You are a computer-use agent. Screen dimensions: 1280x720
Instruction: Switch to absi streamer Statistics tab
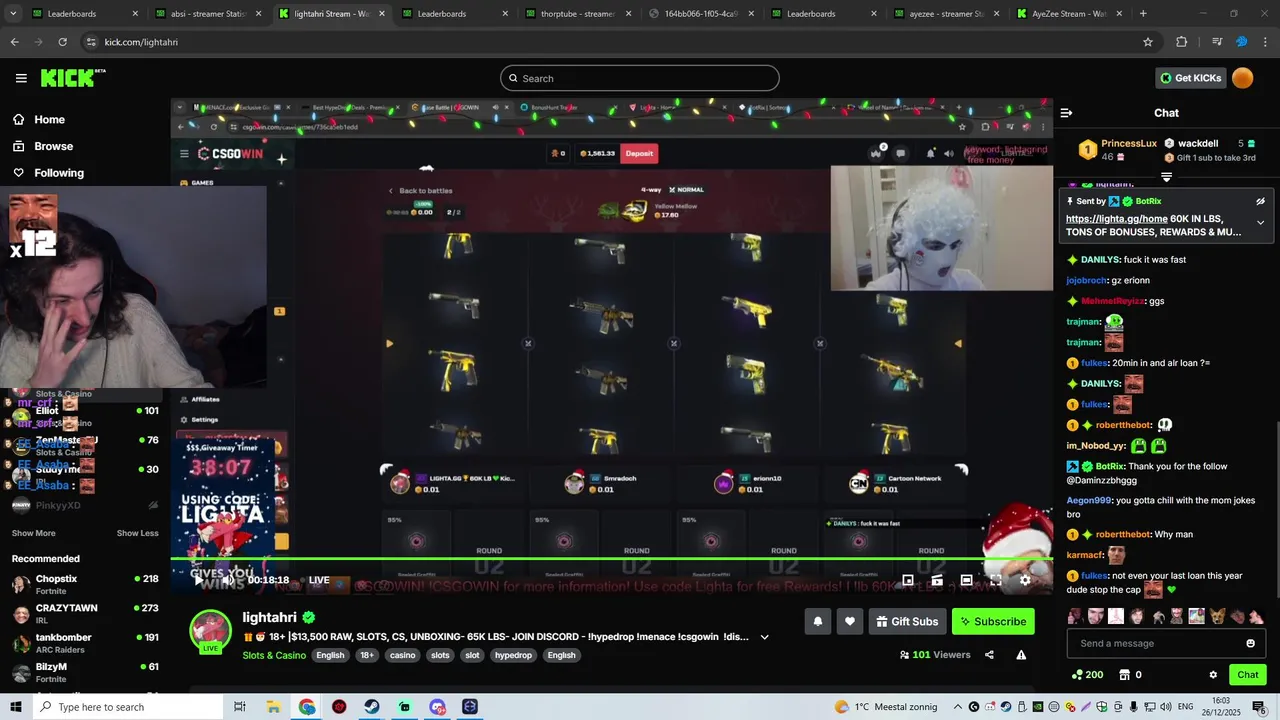point(208,14)
